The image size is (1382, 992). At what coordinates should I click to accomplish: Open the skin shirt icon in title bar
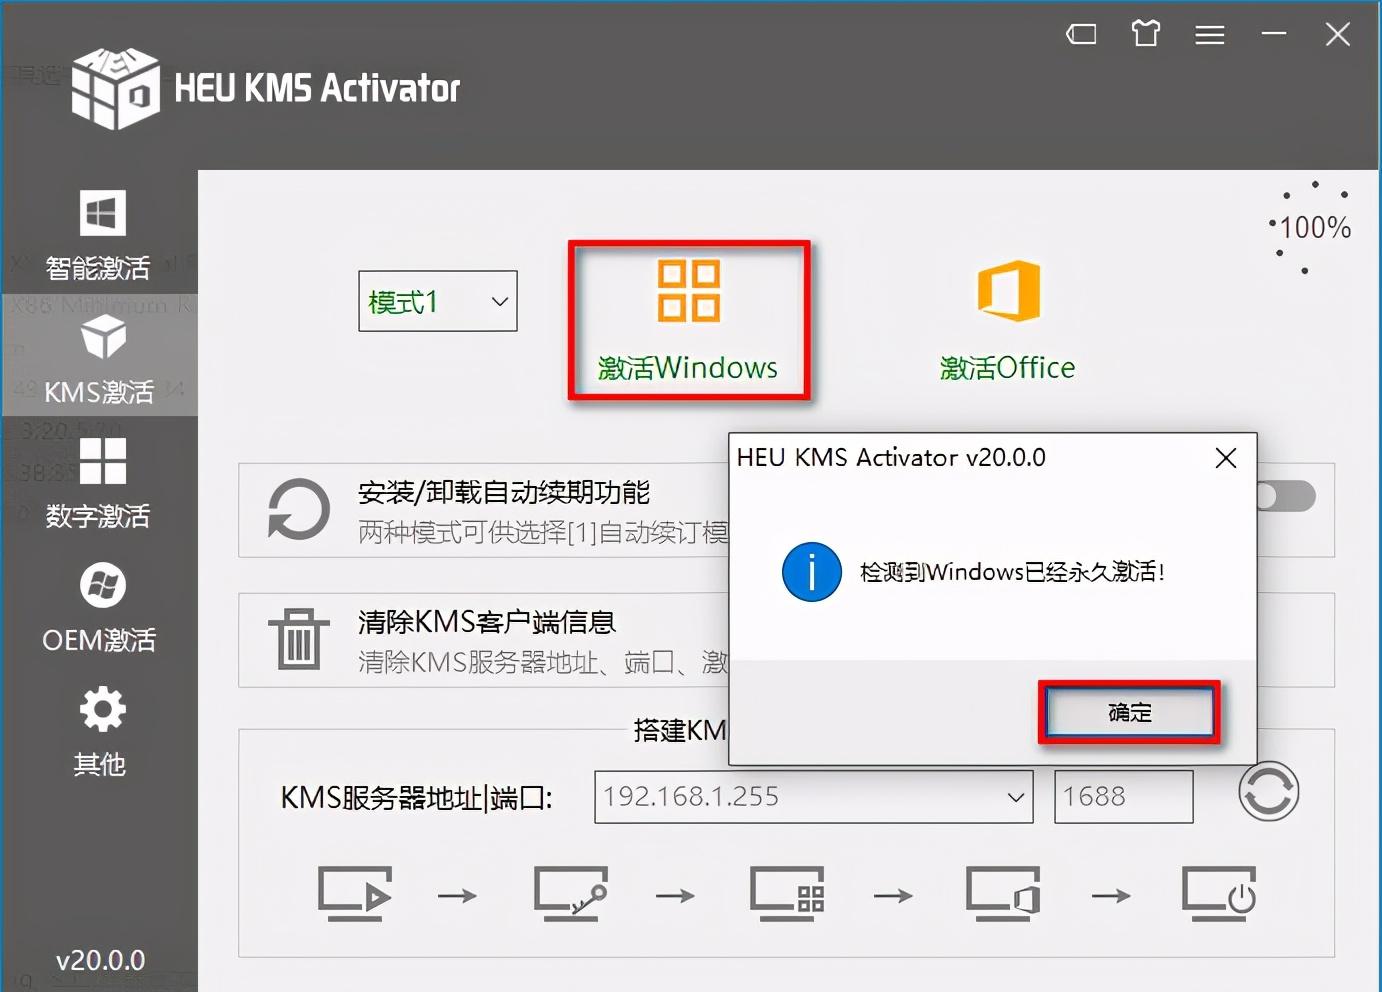pyautogui.click(x=1146, y=34)
